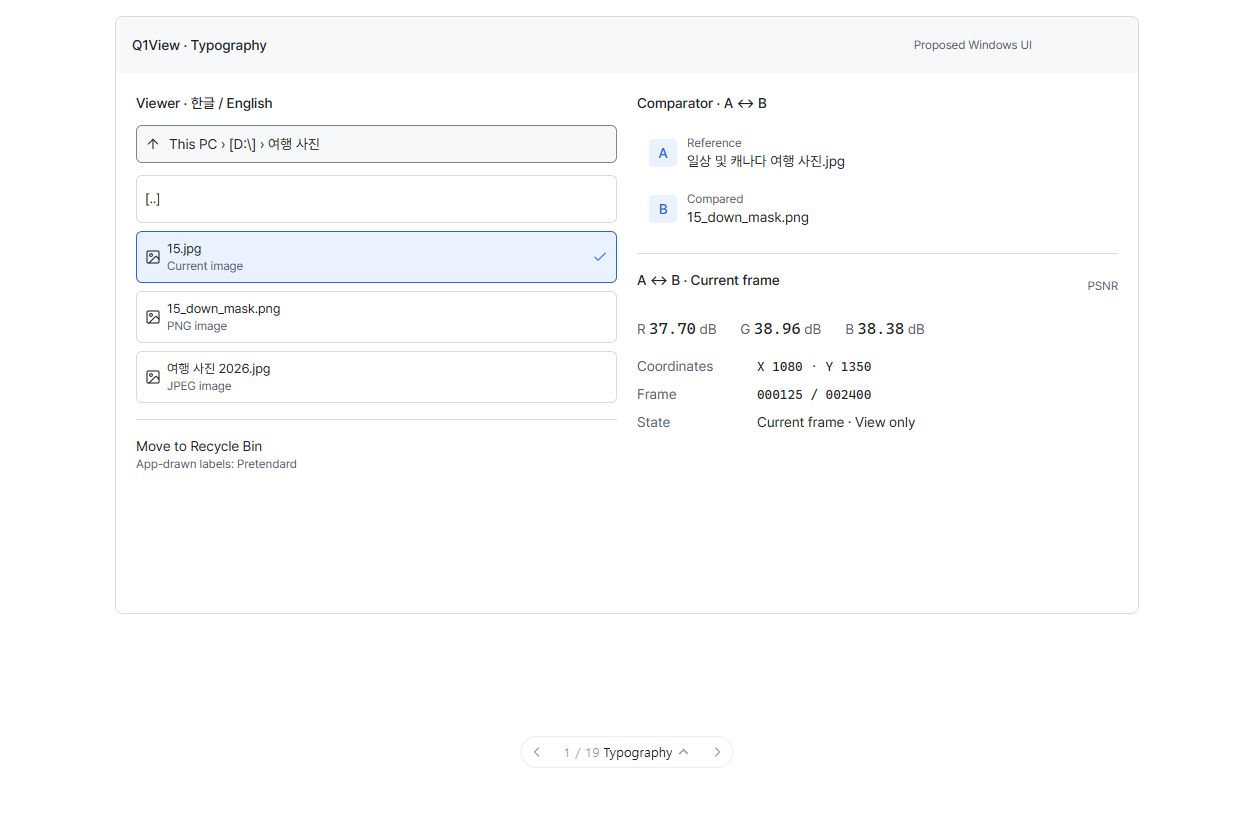1254x828 pixels.
Task: Click the reference file 일상 및 캐나다 여행 사진.jpg
Action: (766, 161)
